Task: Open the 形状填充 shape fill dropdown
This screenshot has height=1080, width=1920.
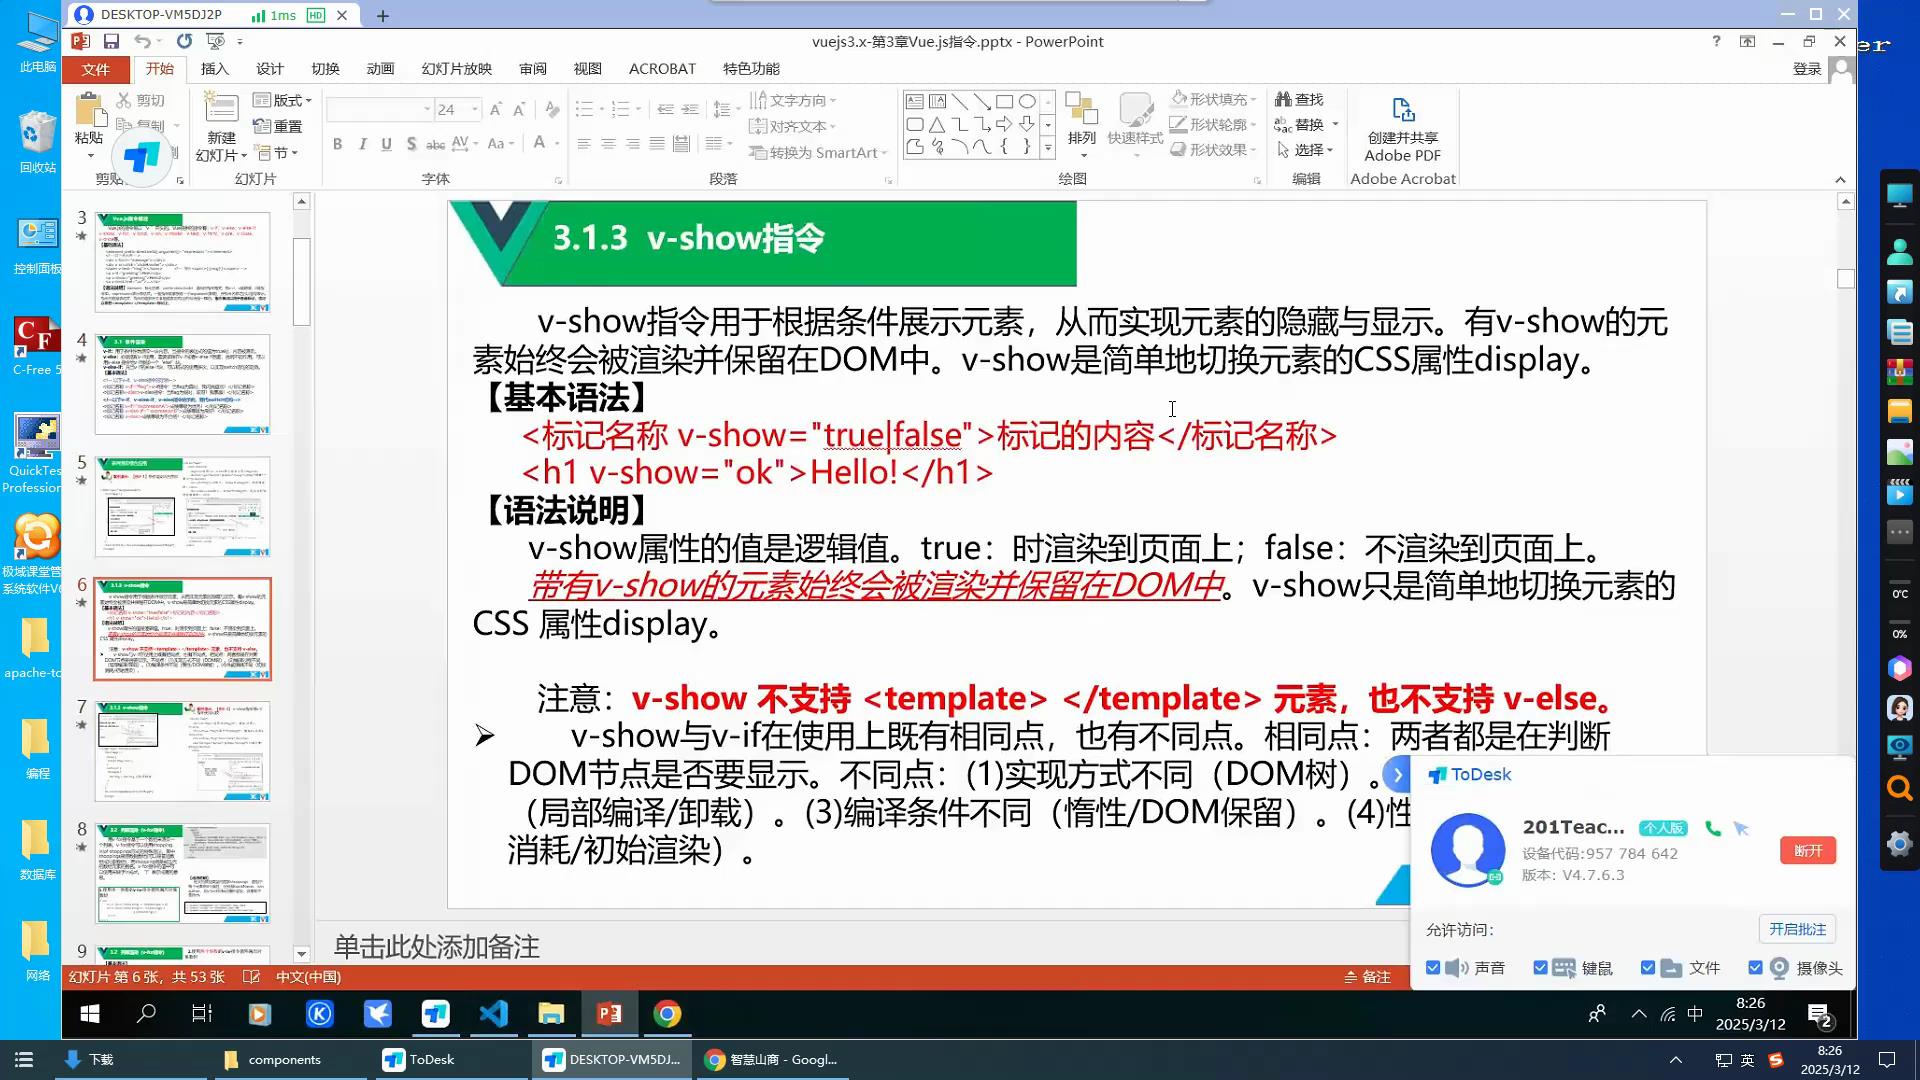Action: [1252, 99]
